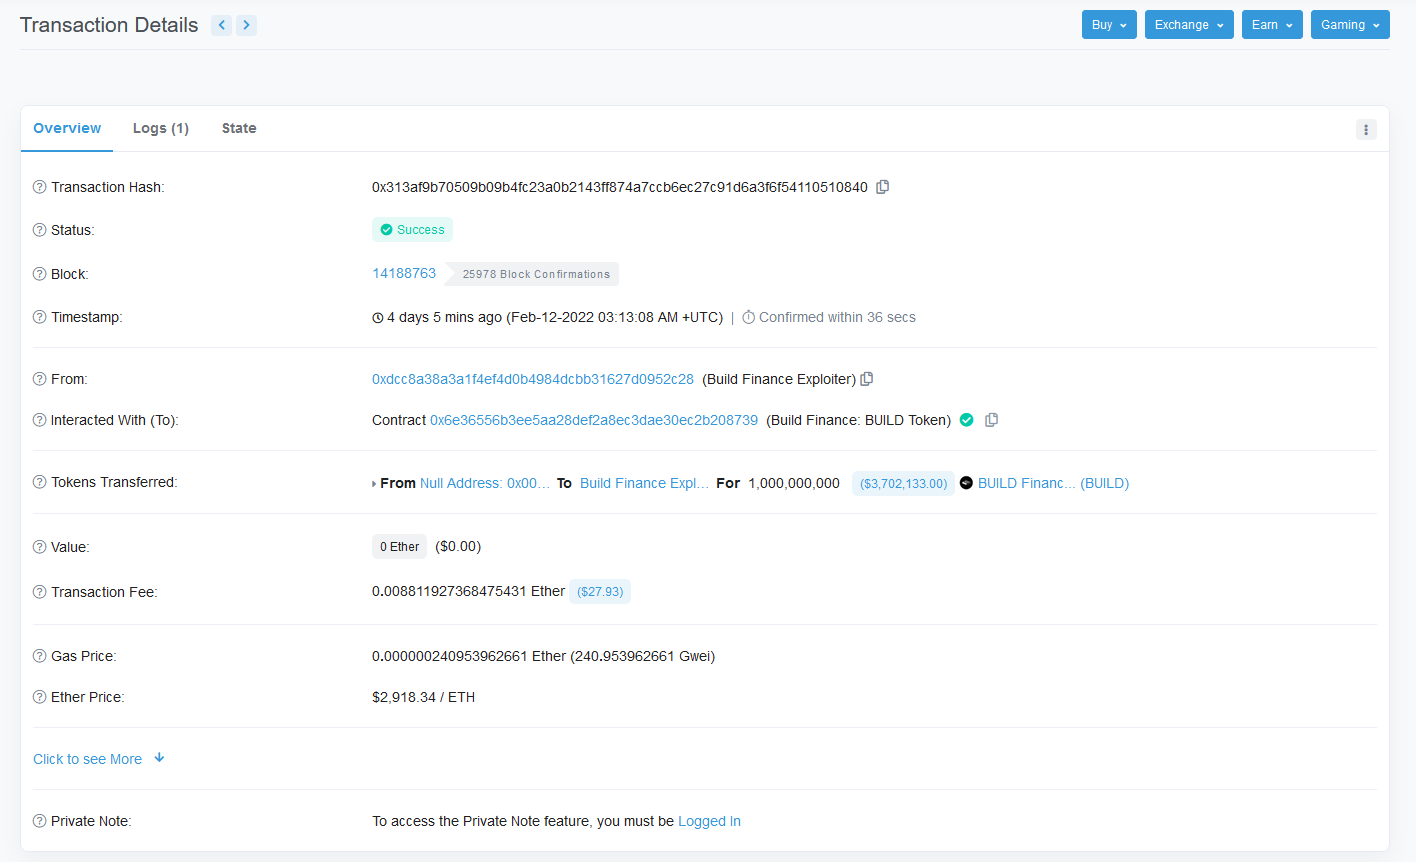Screen dimensions: 1416x862
Task: Click the Logged In link
Action: click(x=709, y=821)
